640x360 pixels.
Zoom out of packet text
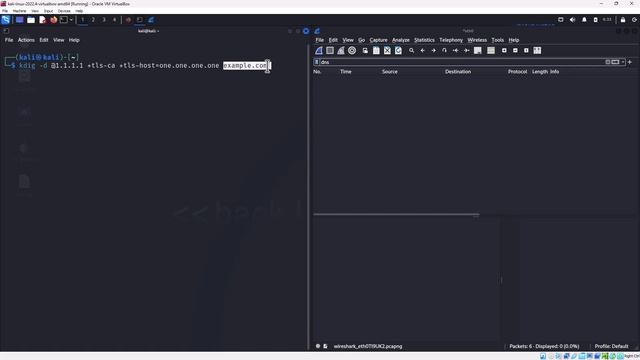tap(515, 51)
